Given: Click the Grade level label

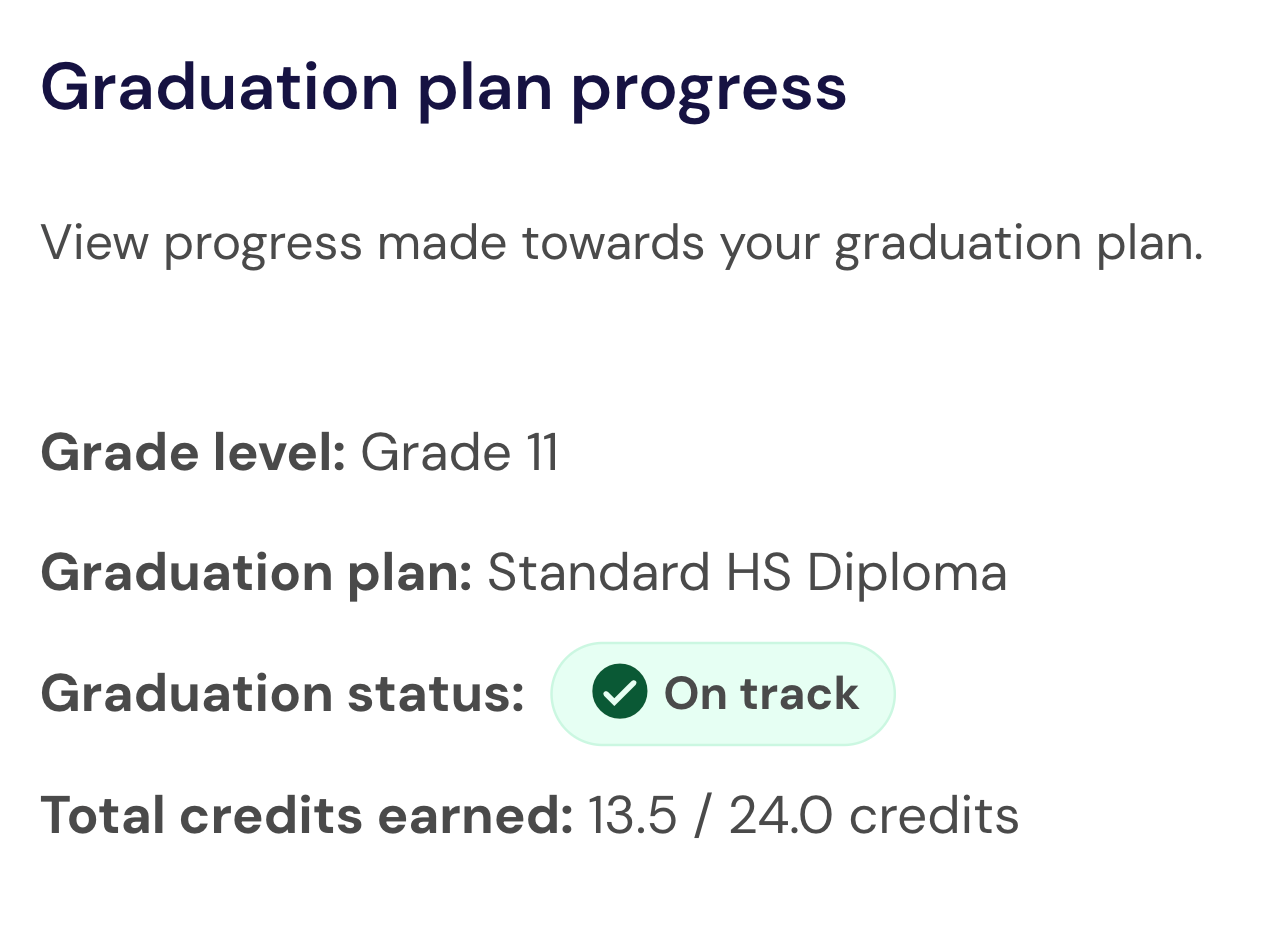Looking at the screenshot, I should [193, 453].
